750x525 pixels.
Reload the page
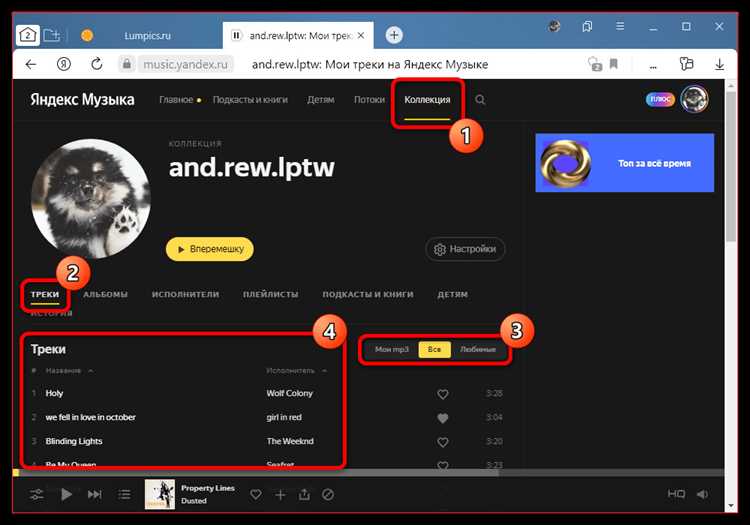click(97, 64)
